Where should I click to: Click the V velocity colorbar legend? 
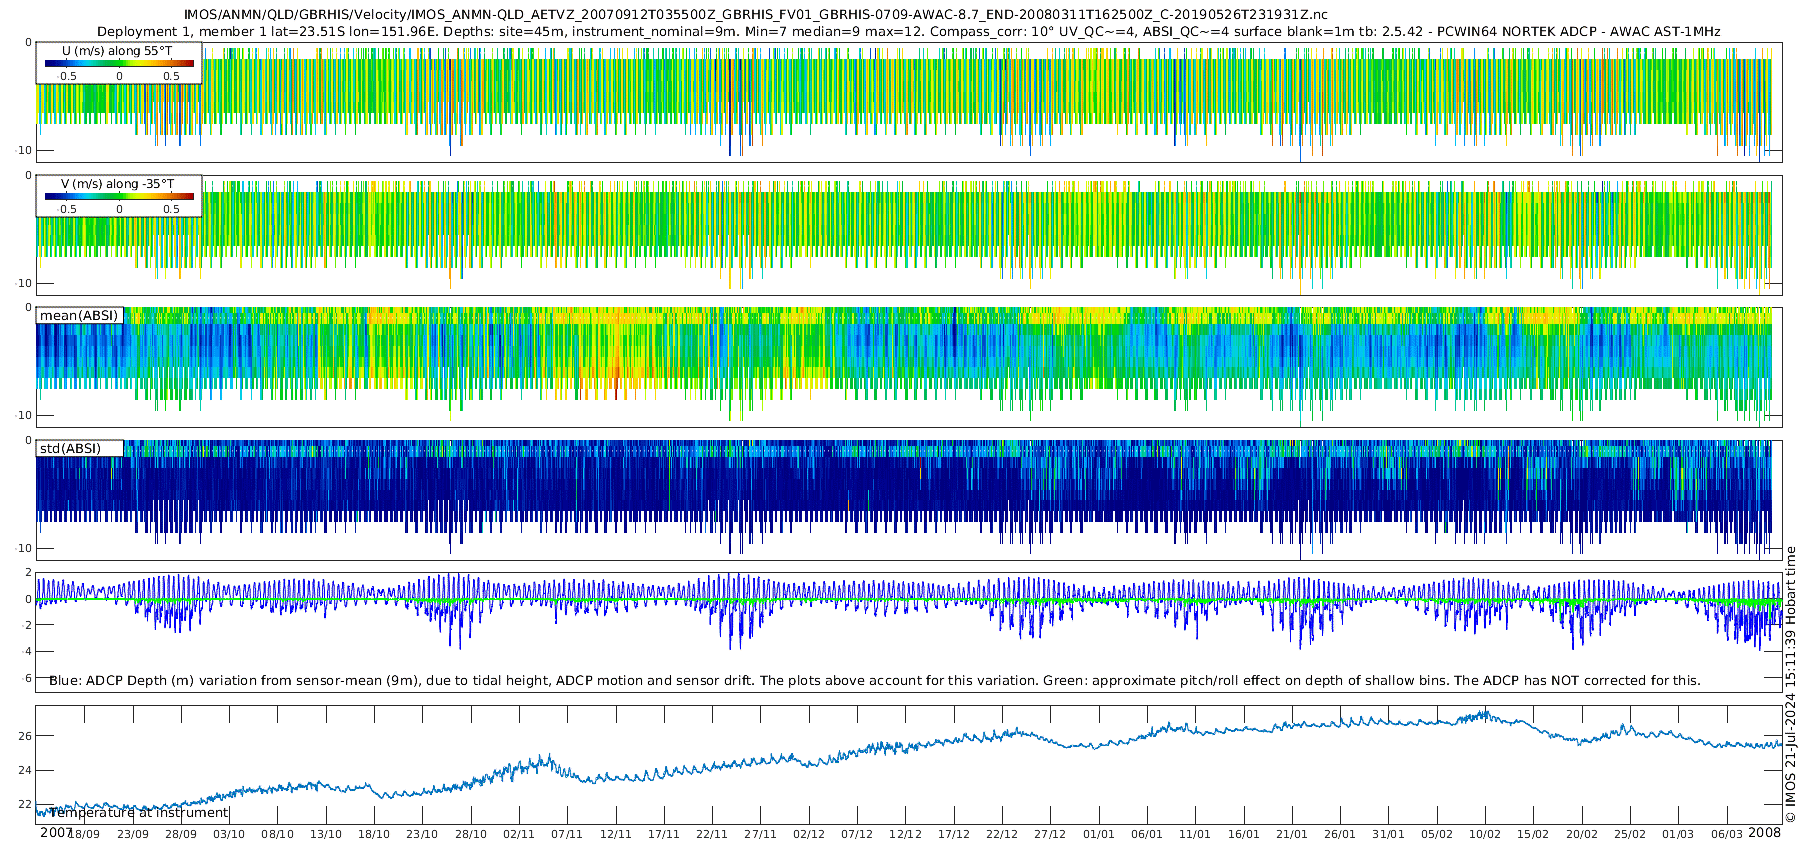(x=119, y=196)
